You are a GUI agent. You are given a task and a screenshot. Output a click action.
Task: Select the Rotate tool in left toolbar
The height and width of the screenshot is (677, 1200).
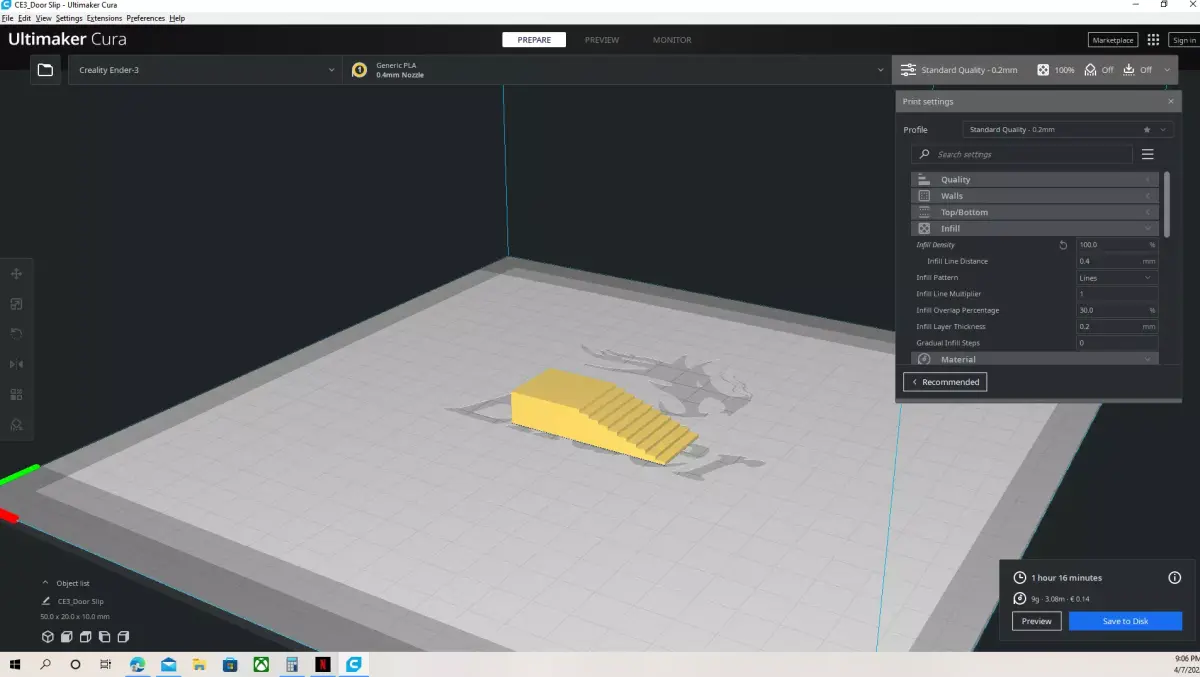(x=16, y=334)
